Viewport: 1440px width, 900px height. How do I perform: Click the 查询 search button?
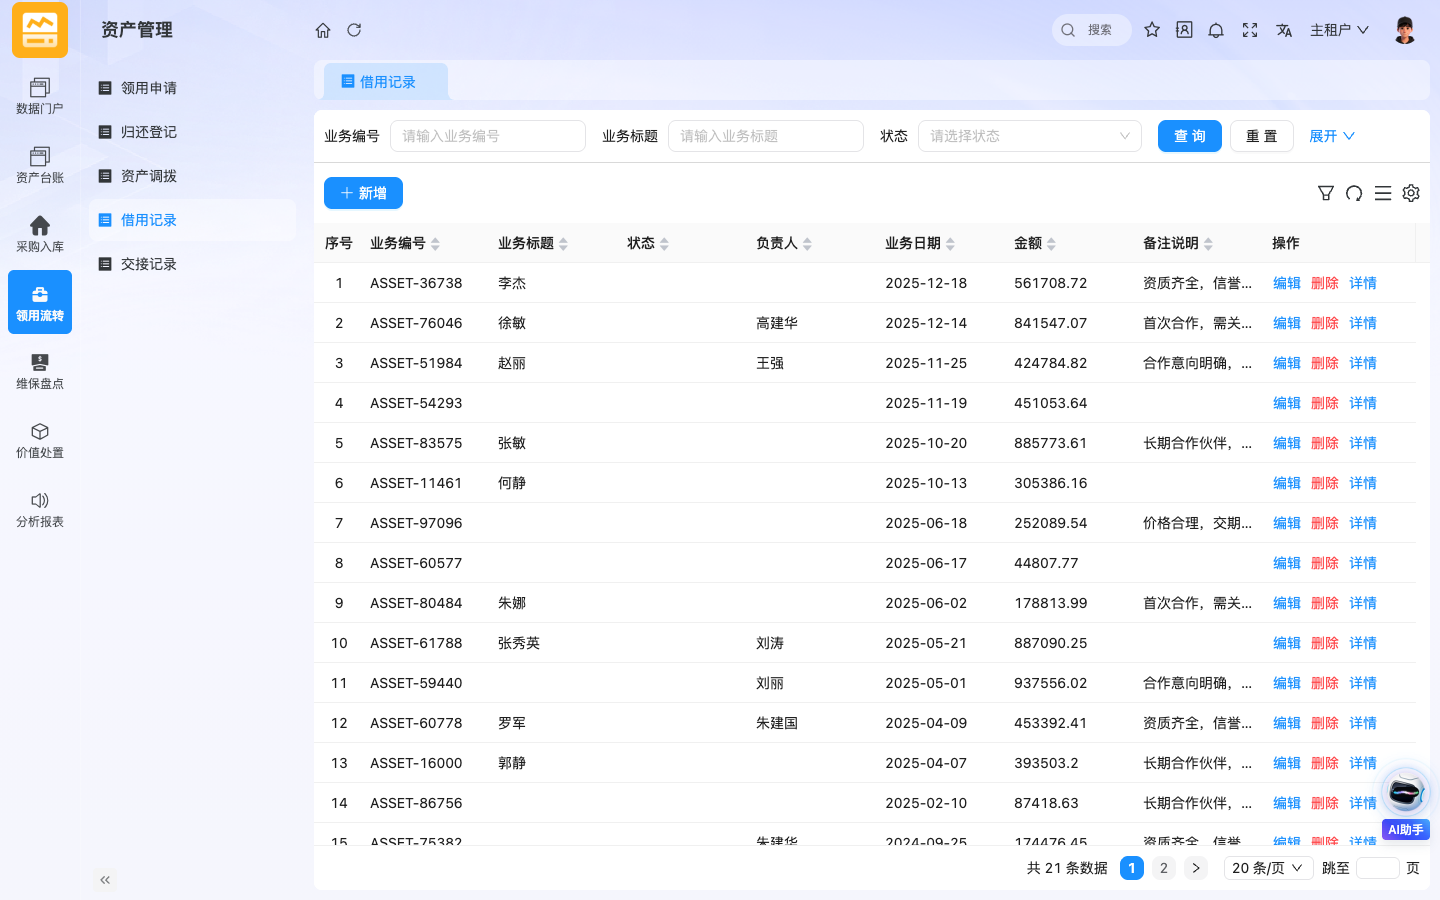click(x=1190, y=136)
